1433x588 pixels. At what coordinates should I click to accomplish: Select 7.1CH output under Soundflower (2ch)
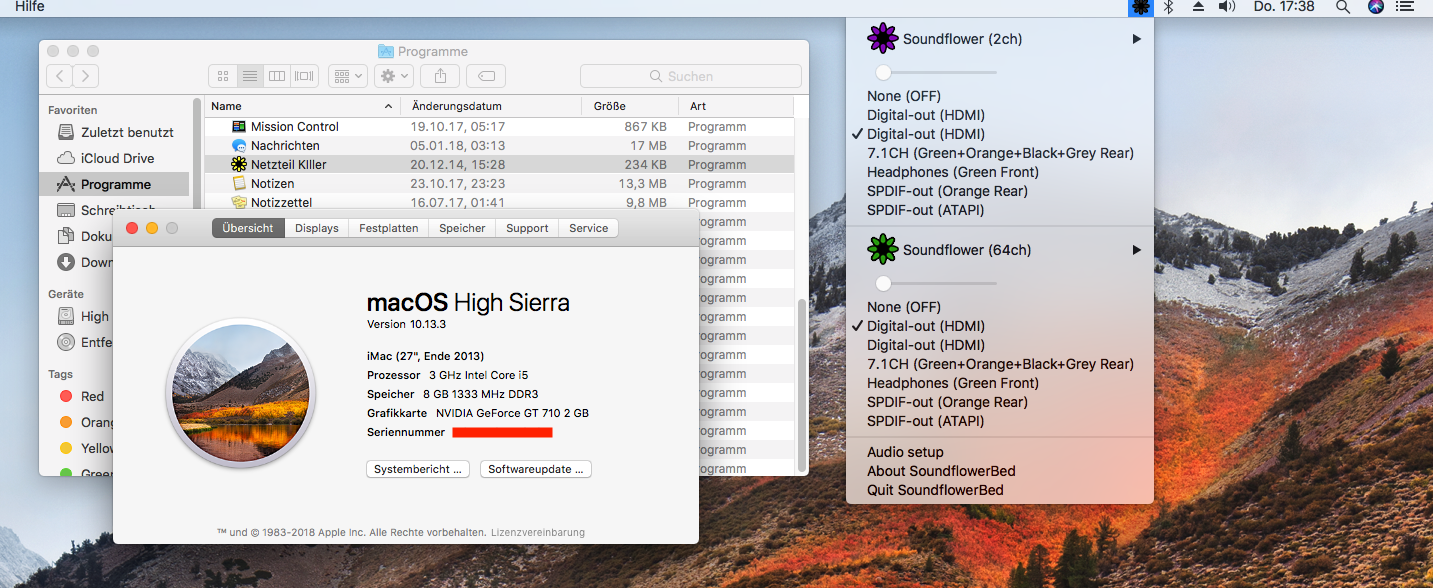click(x=1000, y=153)
